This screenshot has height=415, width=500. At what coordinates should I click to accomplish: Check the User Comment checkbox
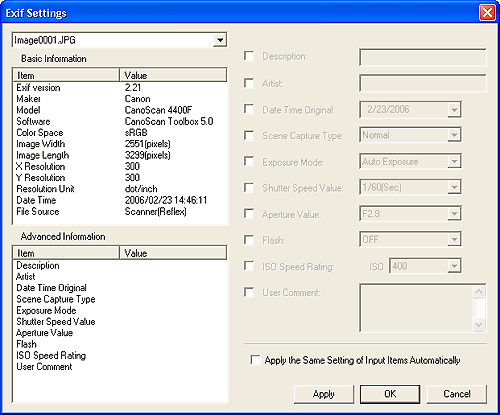[249, 292]
